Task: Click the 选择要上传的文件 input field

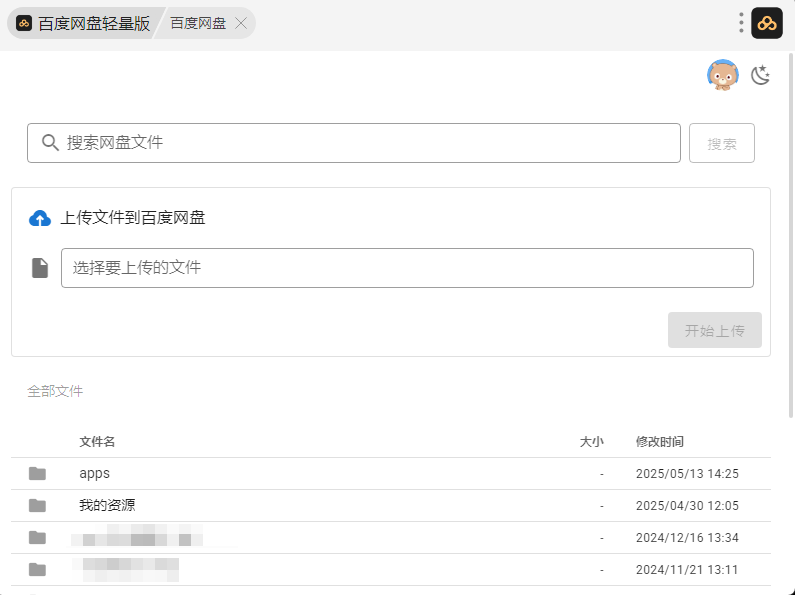Action: tap(407, 268)
